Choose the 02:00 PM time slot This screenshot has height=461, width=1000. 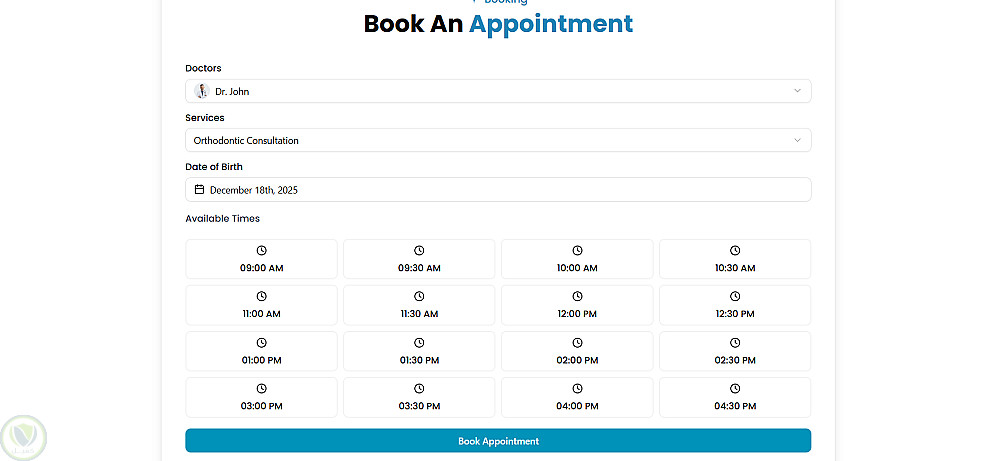(x=577, y=351)
